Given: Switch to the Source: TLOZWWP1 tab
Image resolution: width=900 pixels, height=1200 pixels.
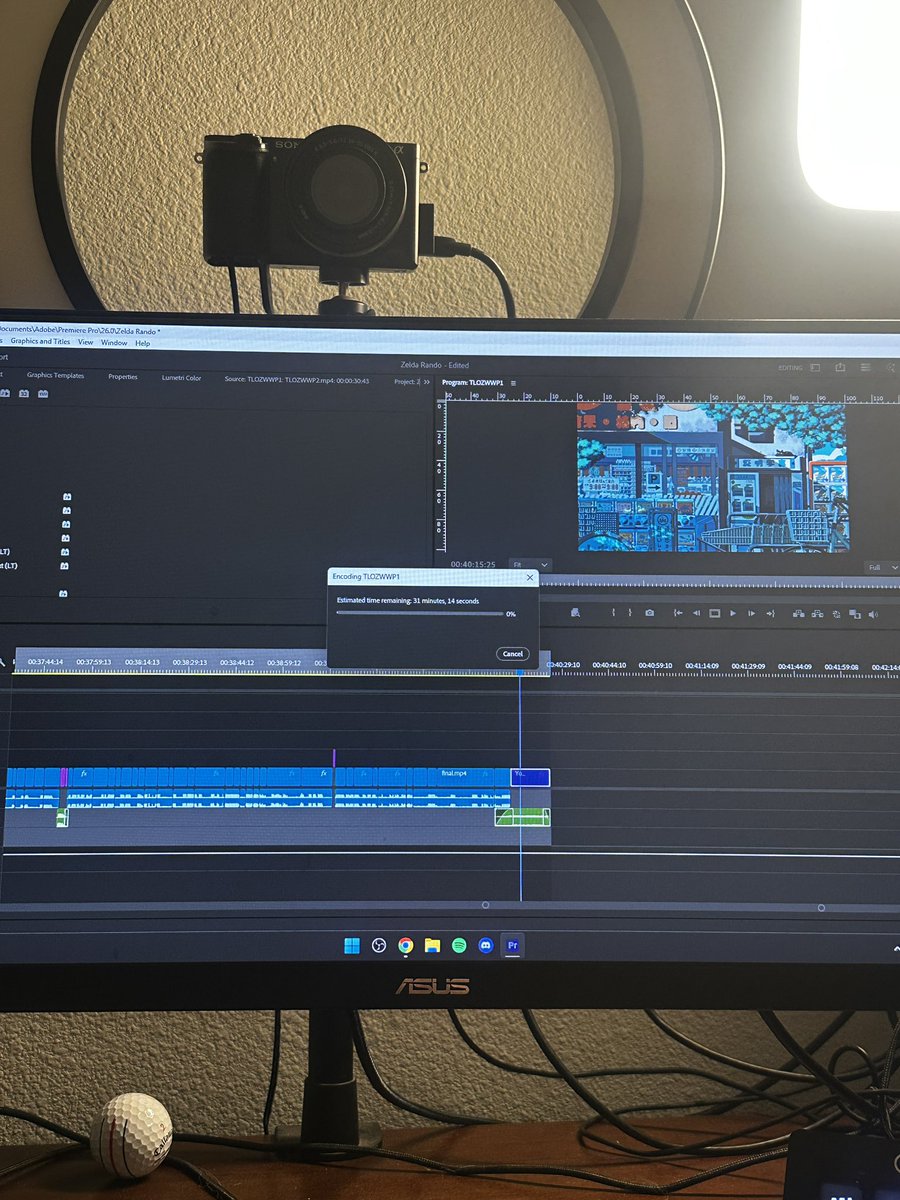Looking at the screenshot, I should pyautogui.click(x=297, y=380).
